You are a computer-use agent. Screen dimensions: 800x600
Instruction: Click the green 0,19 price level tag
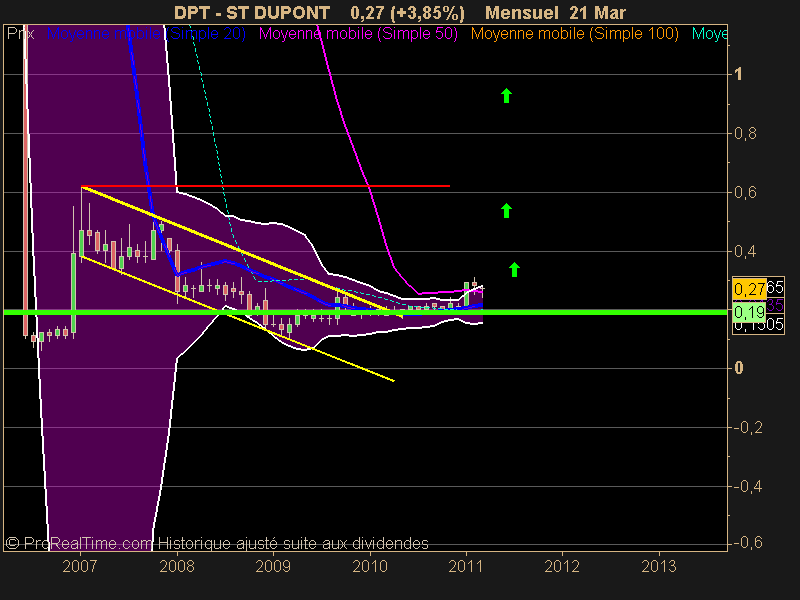749,312
